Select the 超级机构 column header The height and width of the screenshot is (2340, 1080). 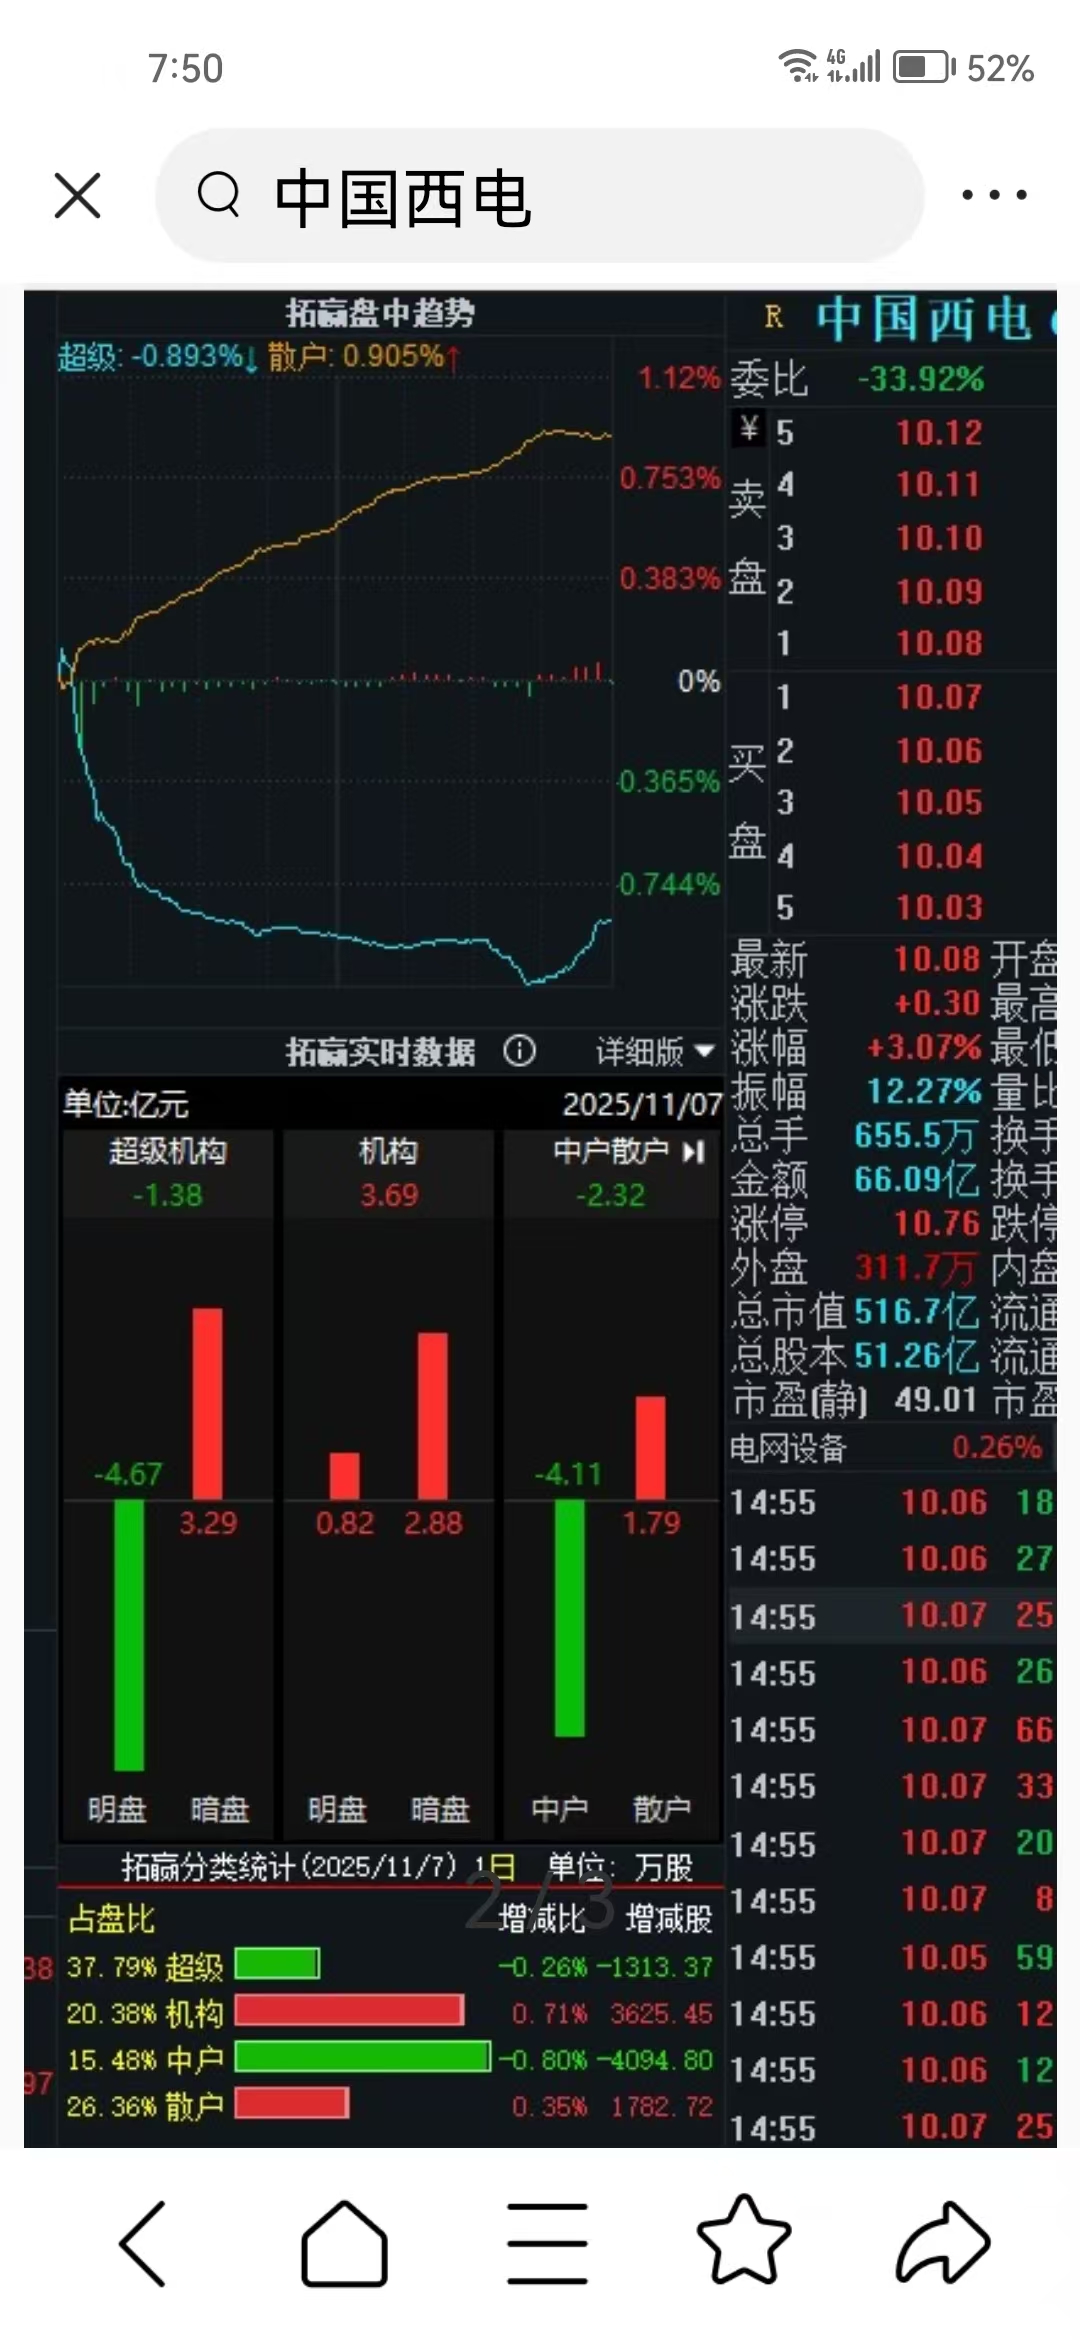168,1152
